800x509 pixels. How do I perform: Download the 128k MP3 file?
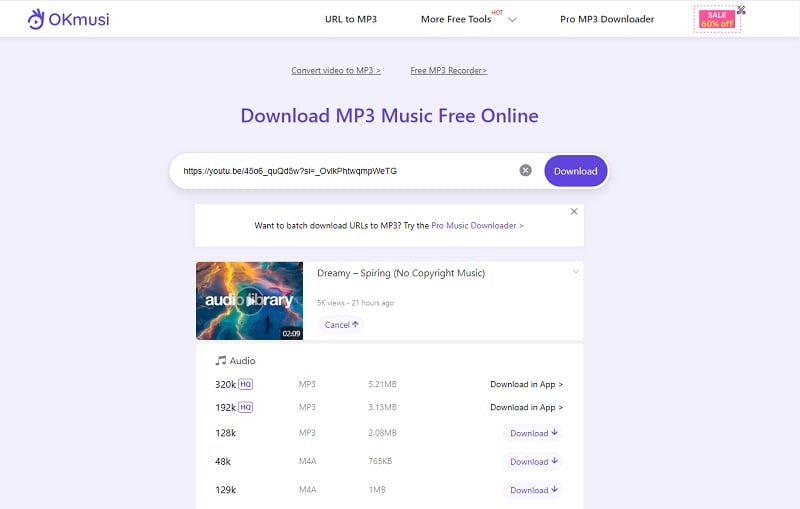coord(533,433)
